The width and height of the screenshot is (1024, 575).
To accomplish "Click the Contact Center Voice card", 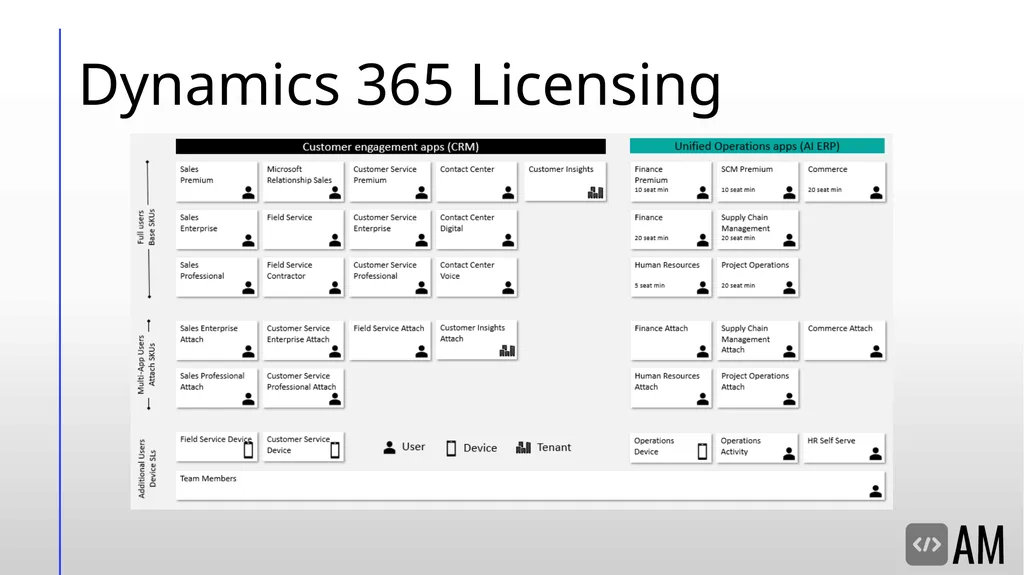I will click(477, 277).
